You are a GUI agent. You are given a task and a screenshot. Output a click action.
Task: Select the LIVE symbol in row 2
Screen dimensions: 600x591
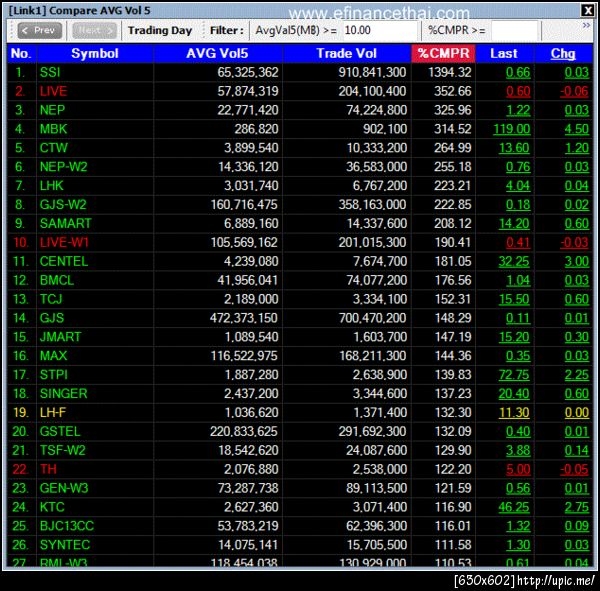coord(53,91)
